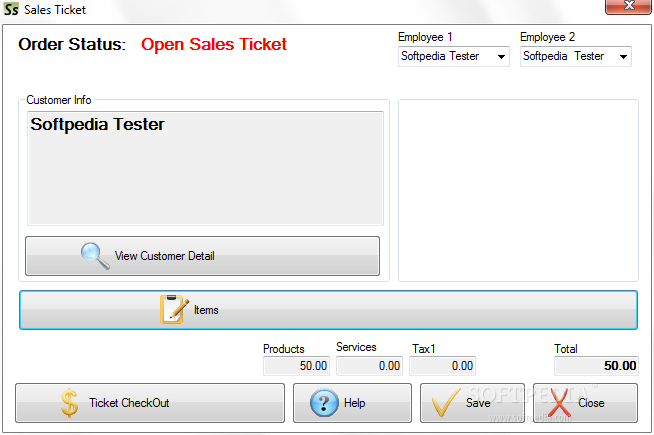Click the Sales Ticket window title text
Screen dimensions: 654x435
coord(55,10)
